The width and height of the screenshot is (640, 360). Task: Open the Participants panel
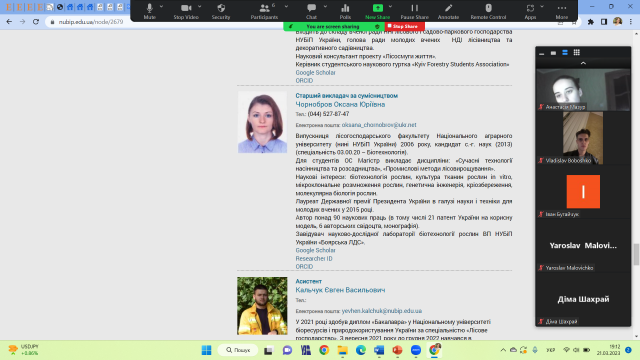click(x=264, y=11)
